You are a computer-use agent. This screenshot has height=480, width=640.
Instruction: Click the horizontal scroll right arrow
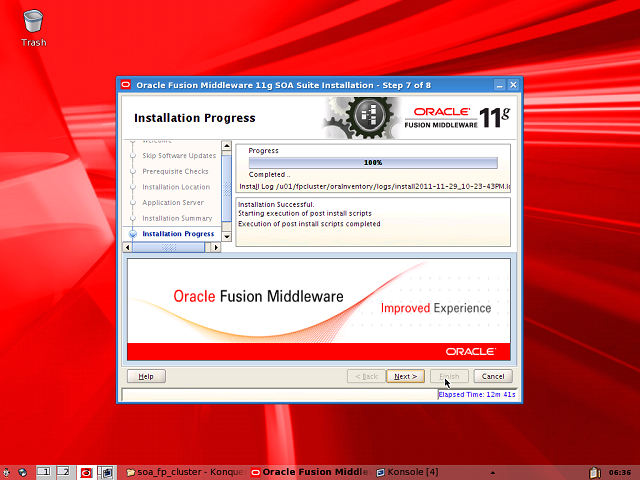(x=216, y=247)
